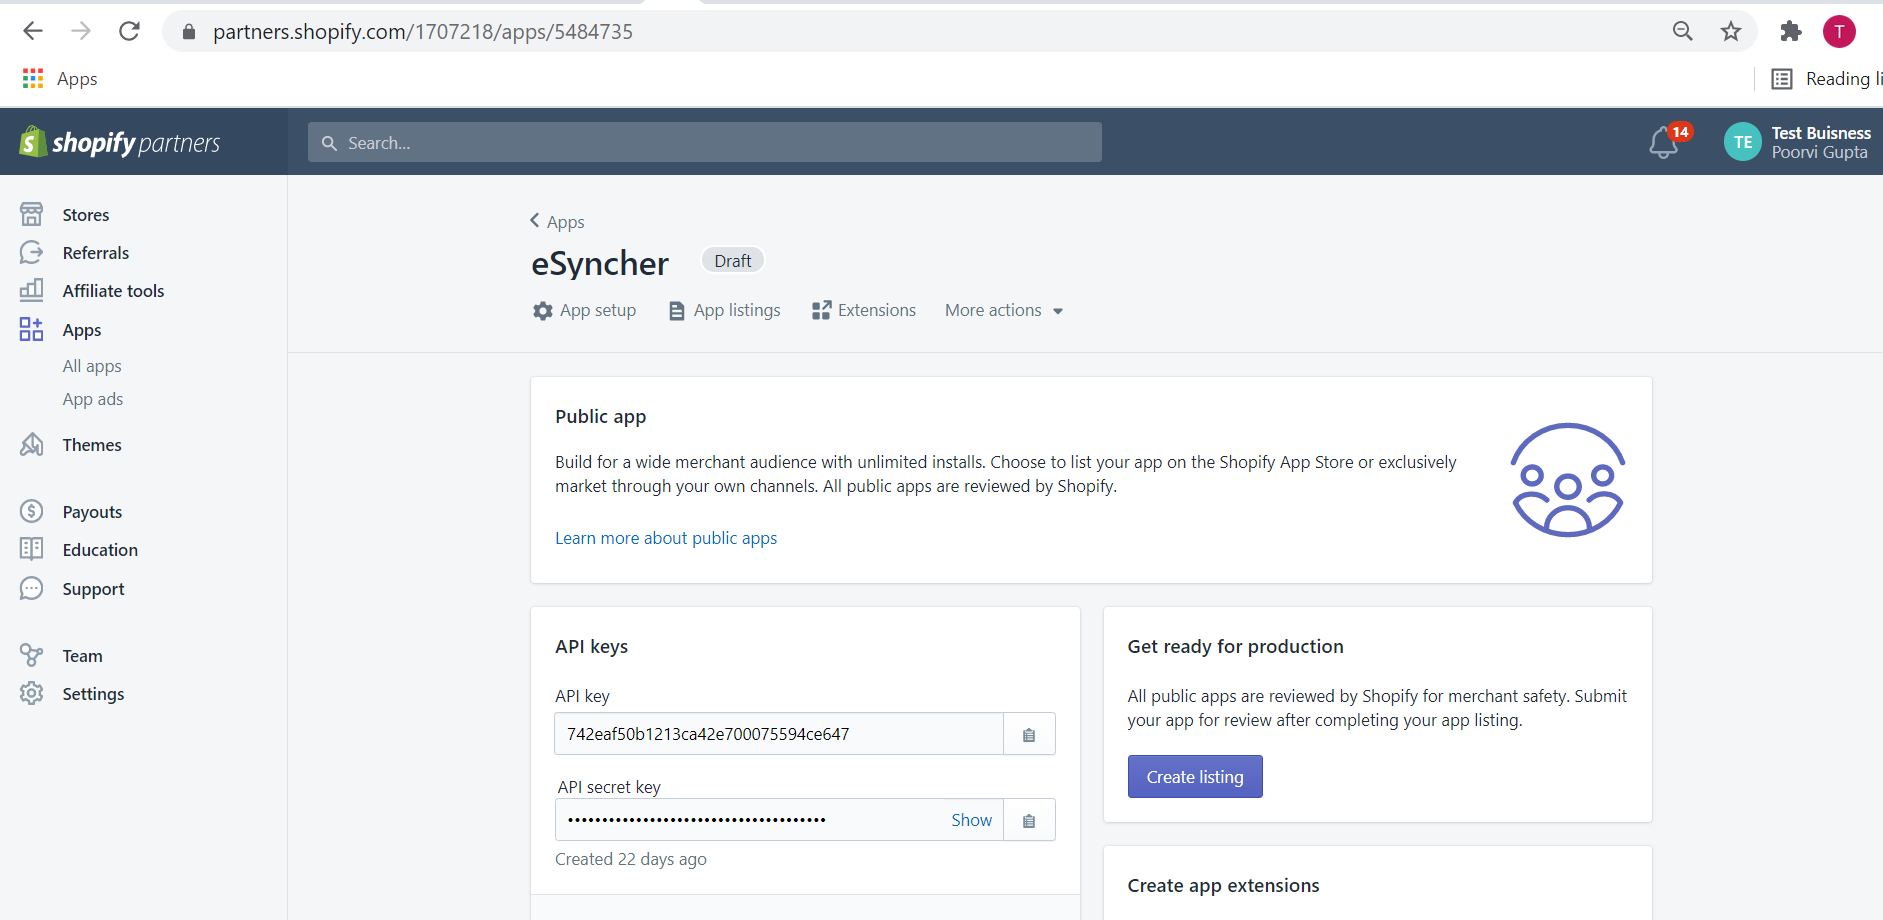Click the Affiliate tools chart icon
Viewport: 1883px width, 920px height.
[32, 290]
